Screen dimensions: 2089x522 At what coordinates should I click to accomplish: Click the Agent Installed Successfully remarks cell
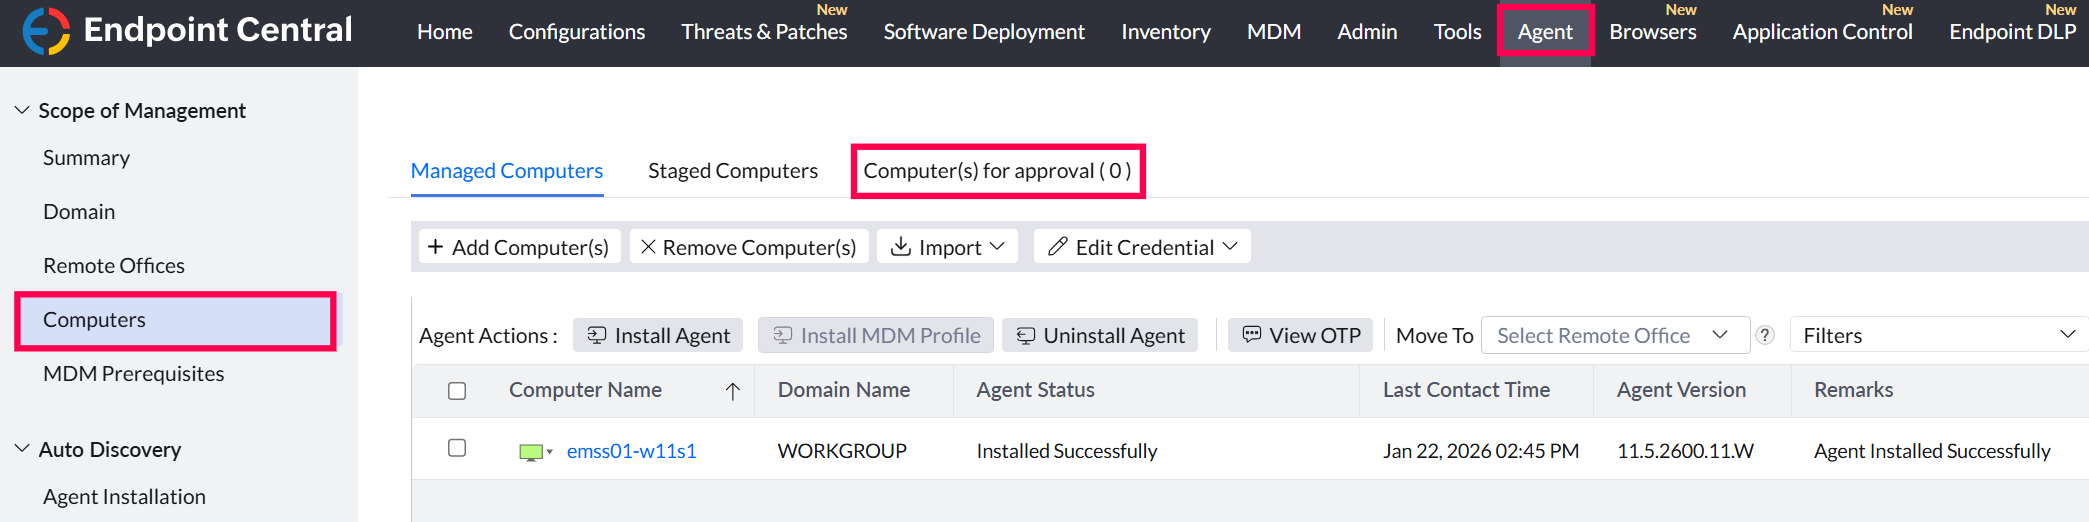pos(1932,451)
